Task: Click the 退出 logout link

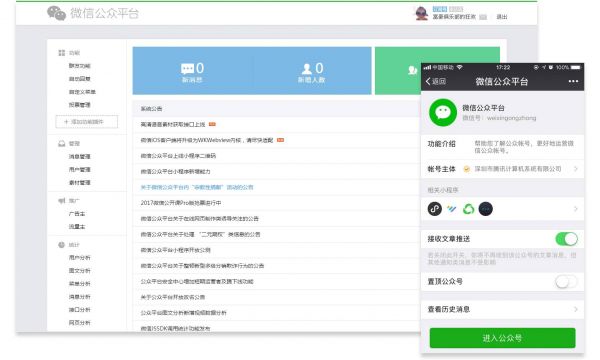Action: click(502, 17)
